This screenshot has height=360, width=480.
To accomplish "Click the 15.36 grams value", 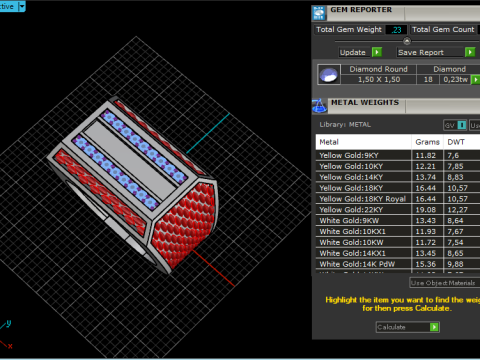I will [425, 264].
